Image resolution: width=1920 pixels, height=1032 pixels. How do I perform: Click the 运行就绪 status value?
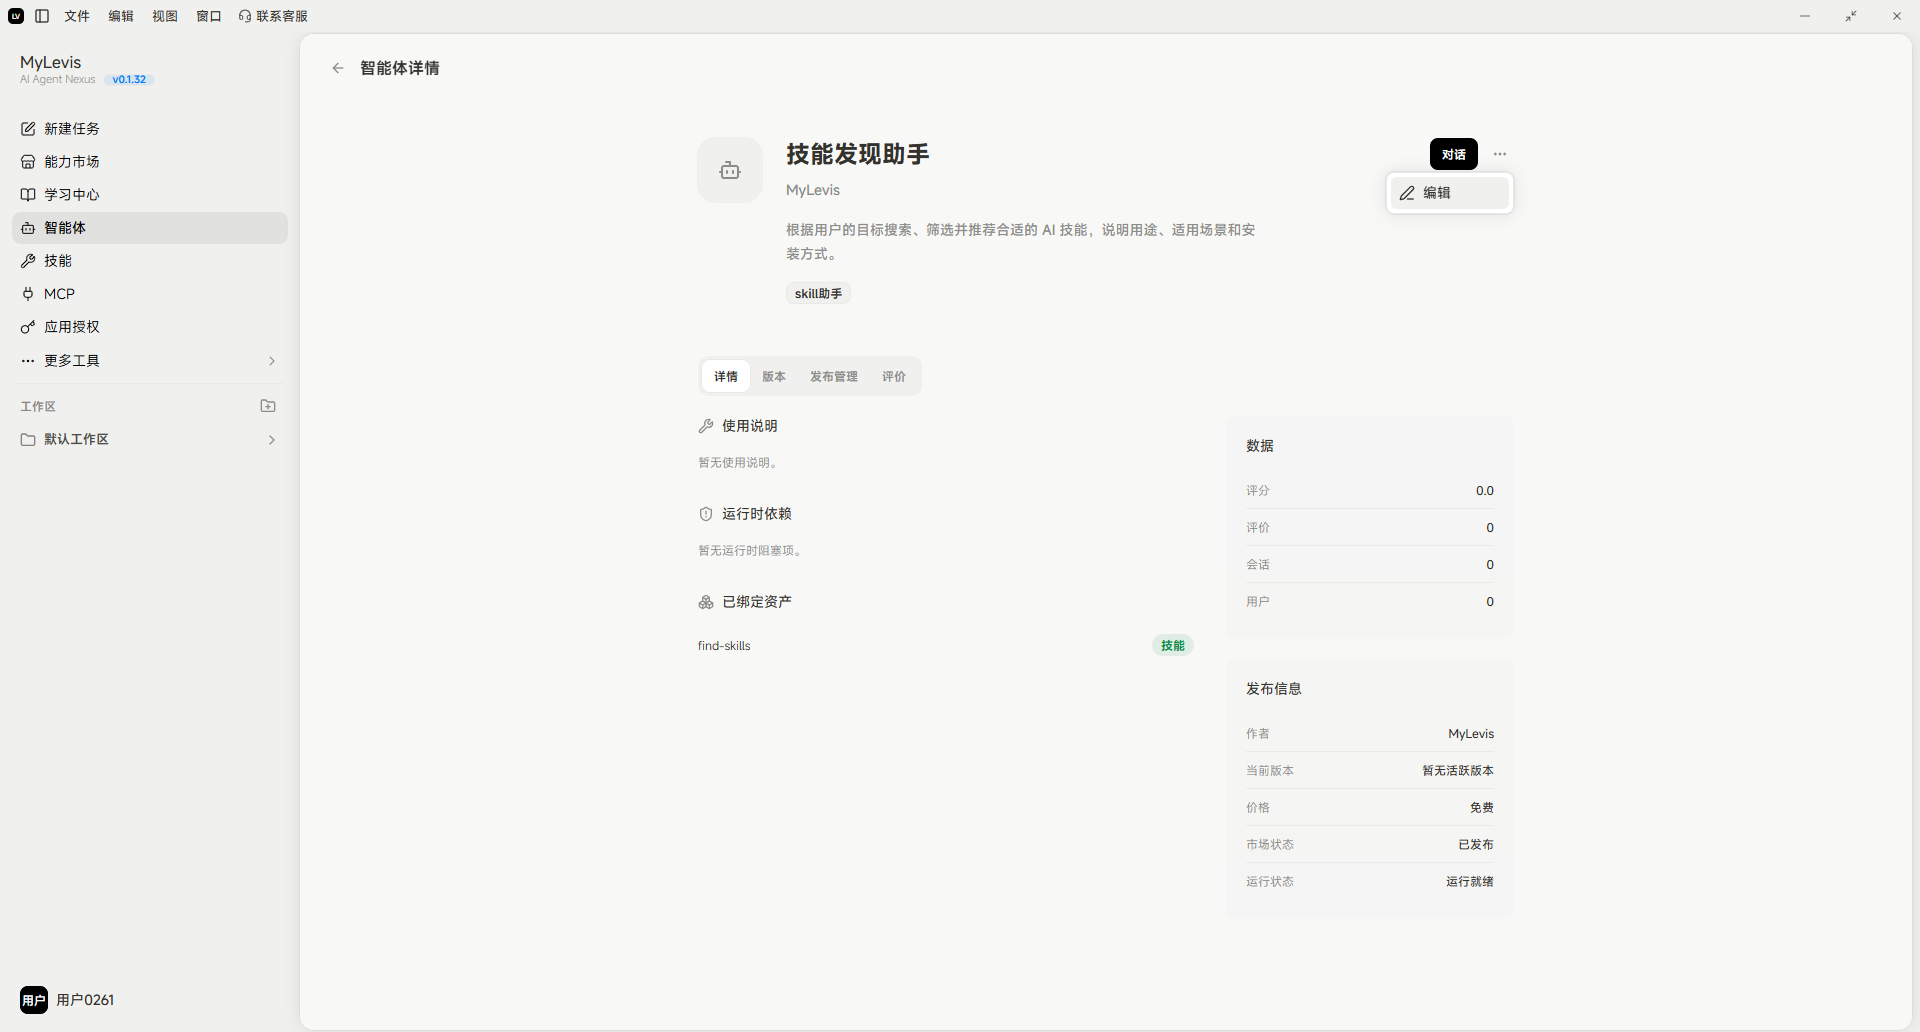(1470, 882)
